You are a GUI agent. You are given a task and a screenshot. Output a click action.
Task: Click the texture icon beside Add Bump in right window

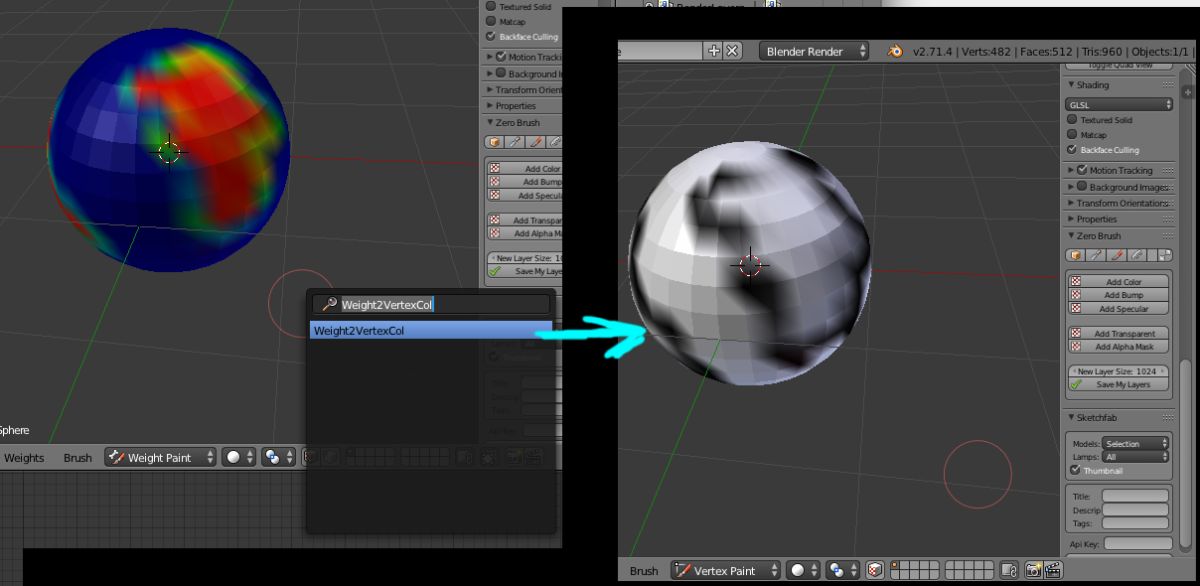[1076, 295]
